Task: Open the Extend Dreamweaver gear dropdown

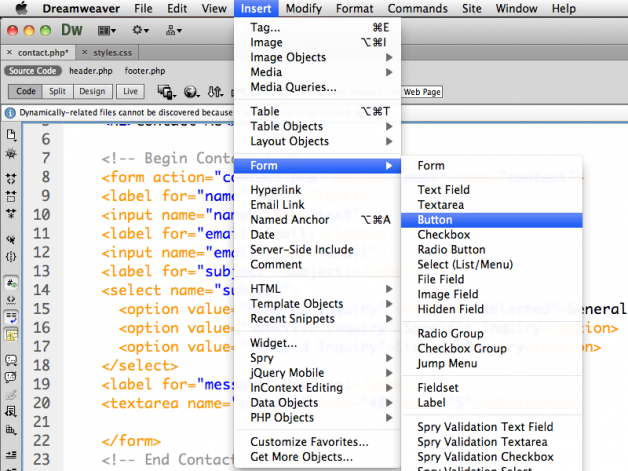Action: click(140, 30)
